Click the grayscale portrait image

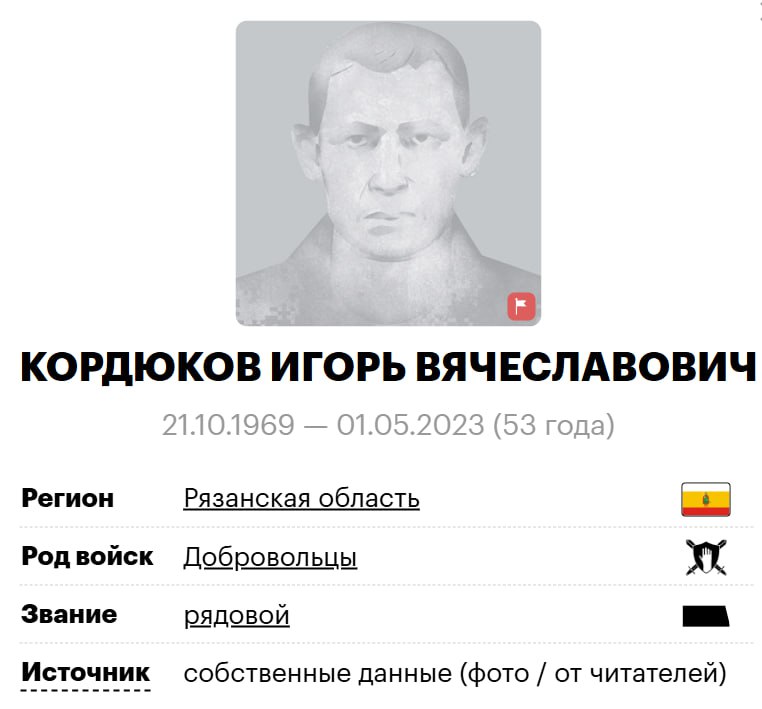(x=388, y=173)
